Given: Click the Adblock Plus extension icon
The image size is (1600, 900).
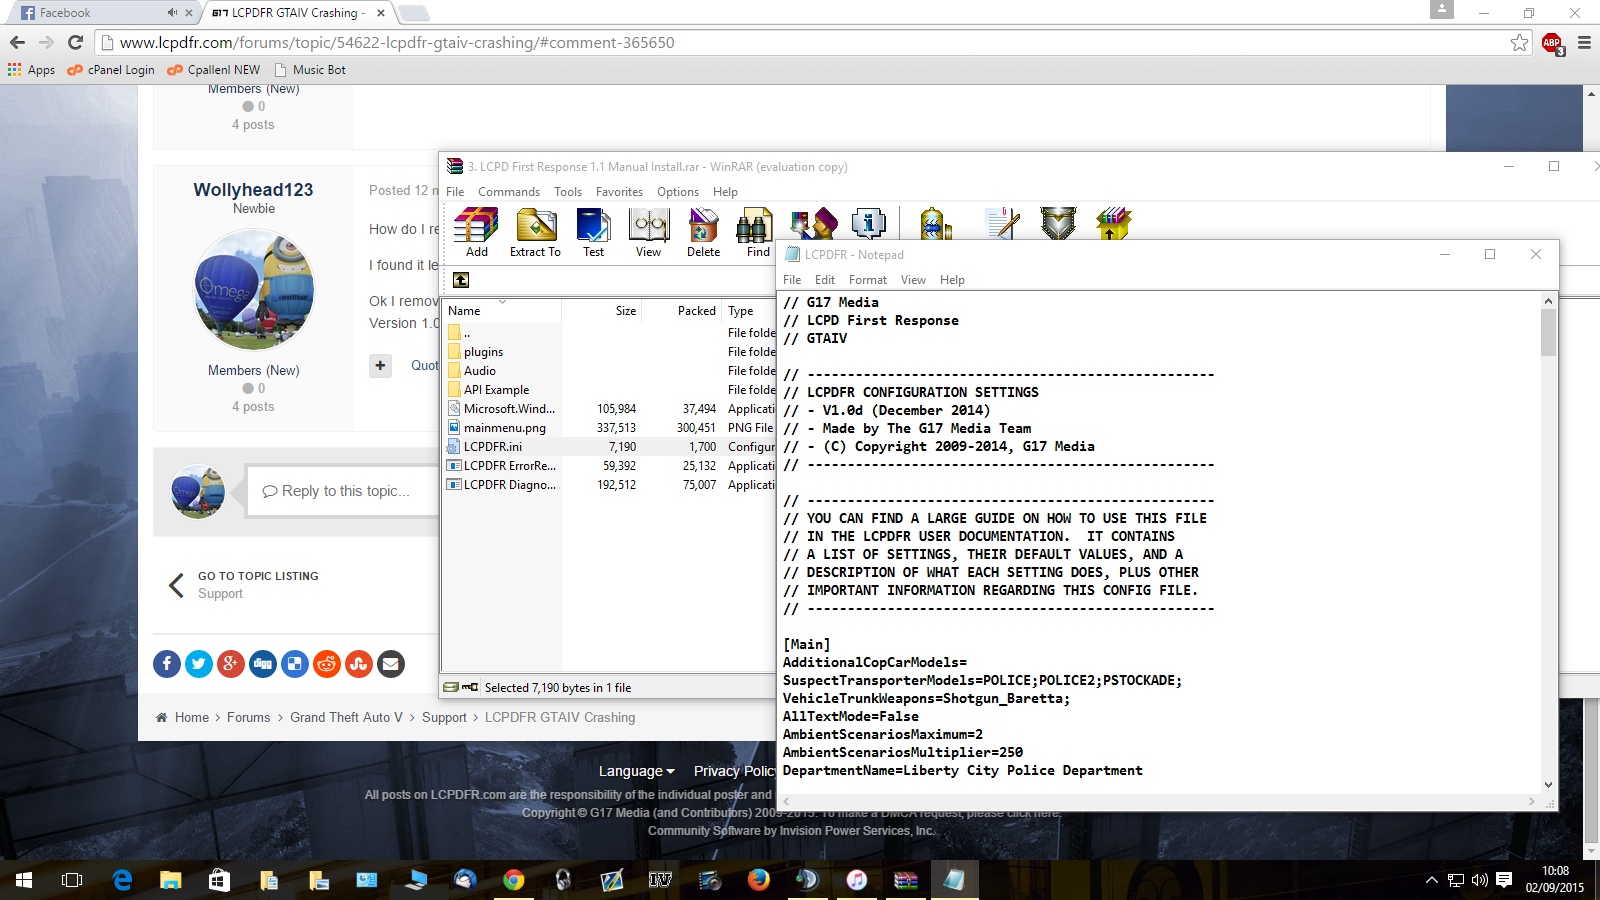Looking at the screenshot, I should click(x=1552, y=43).
